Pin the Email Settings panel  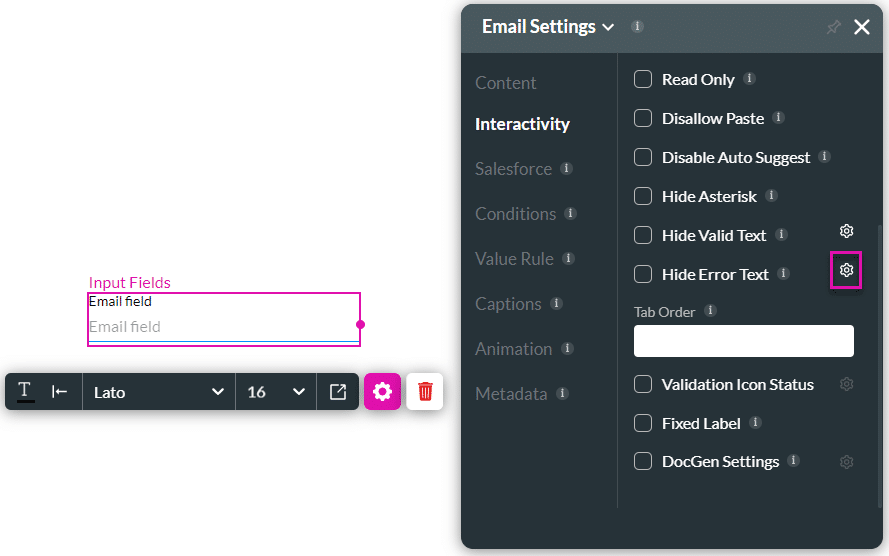[833, 28]
